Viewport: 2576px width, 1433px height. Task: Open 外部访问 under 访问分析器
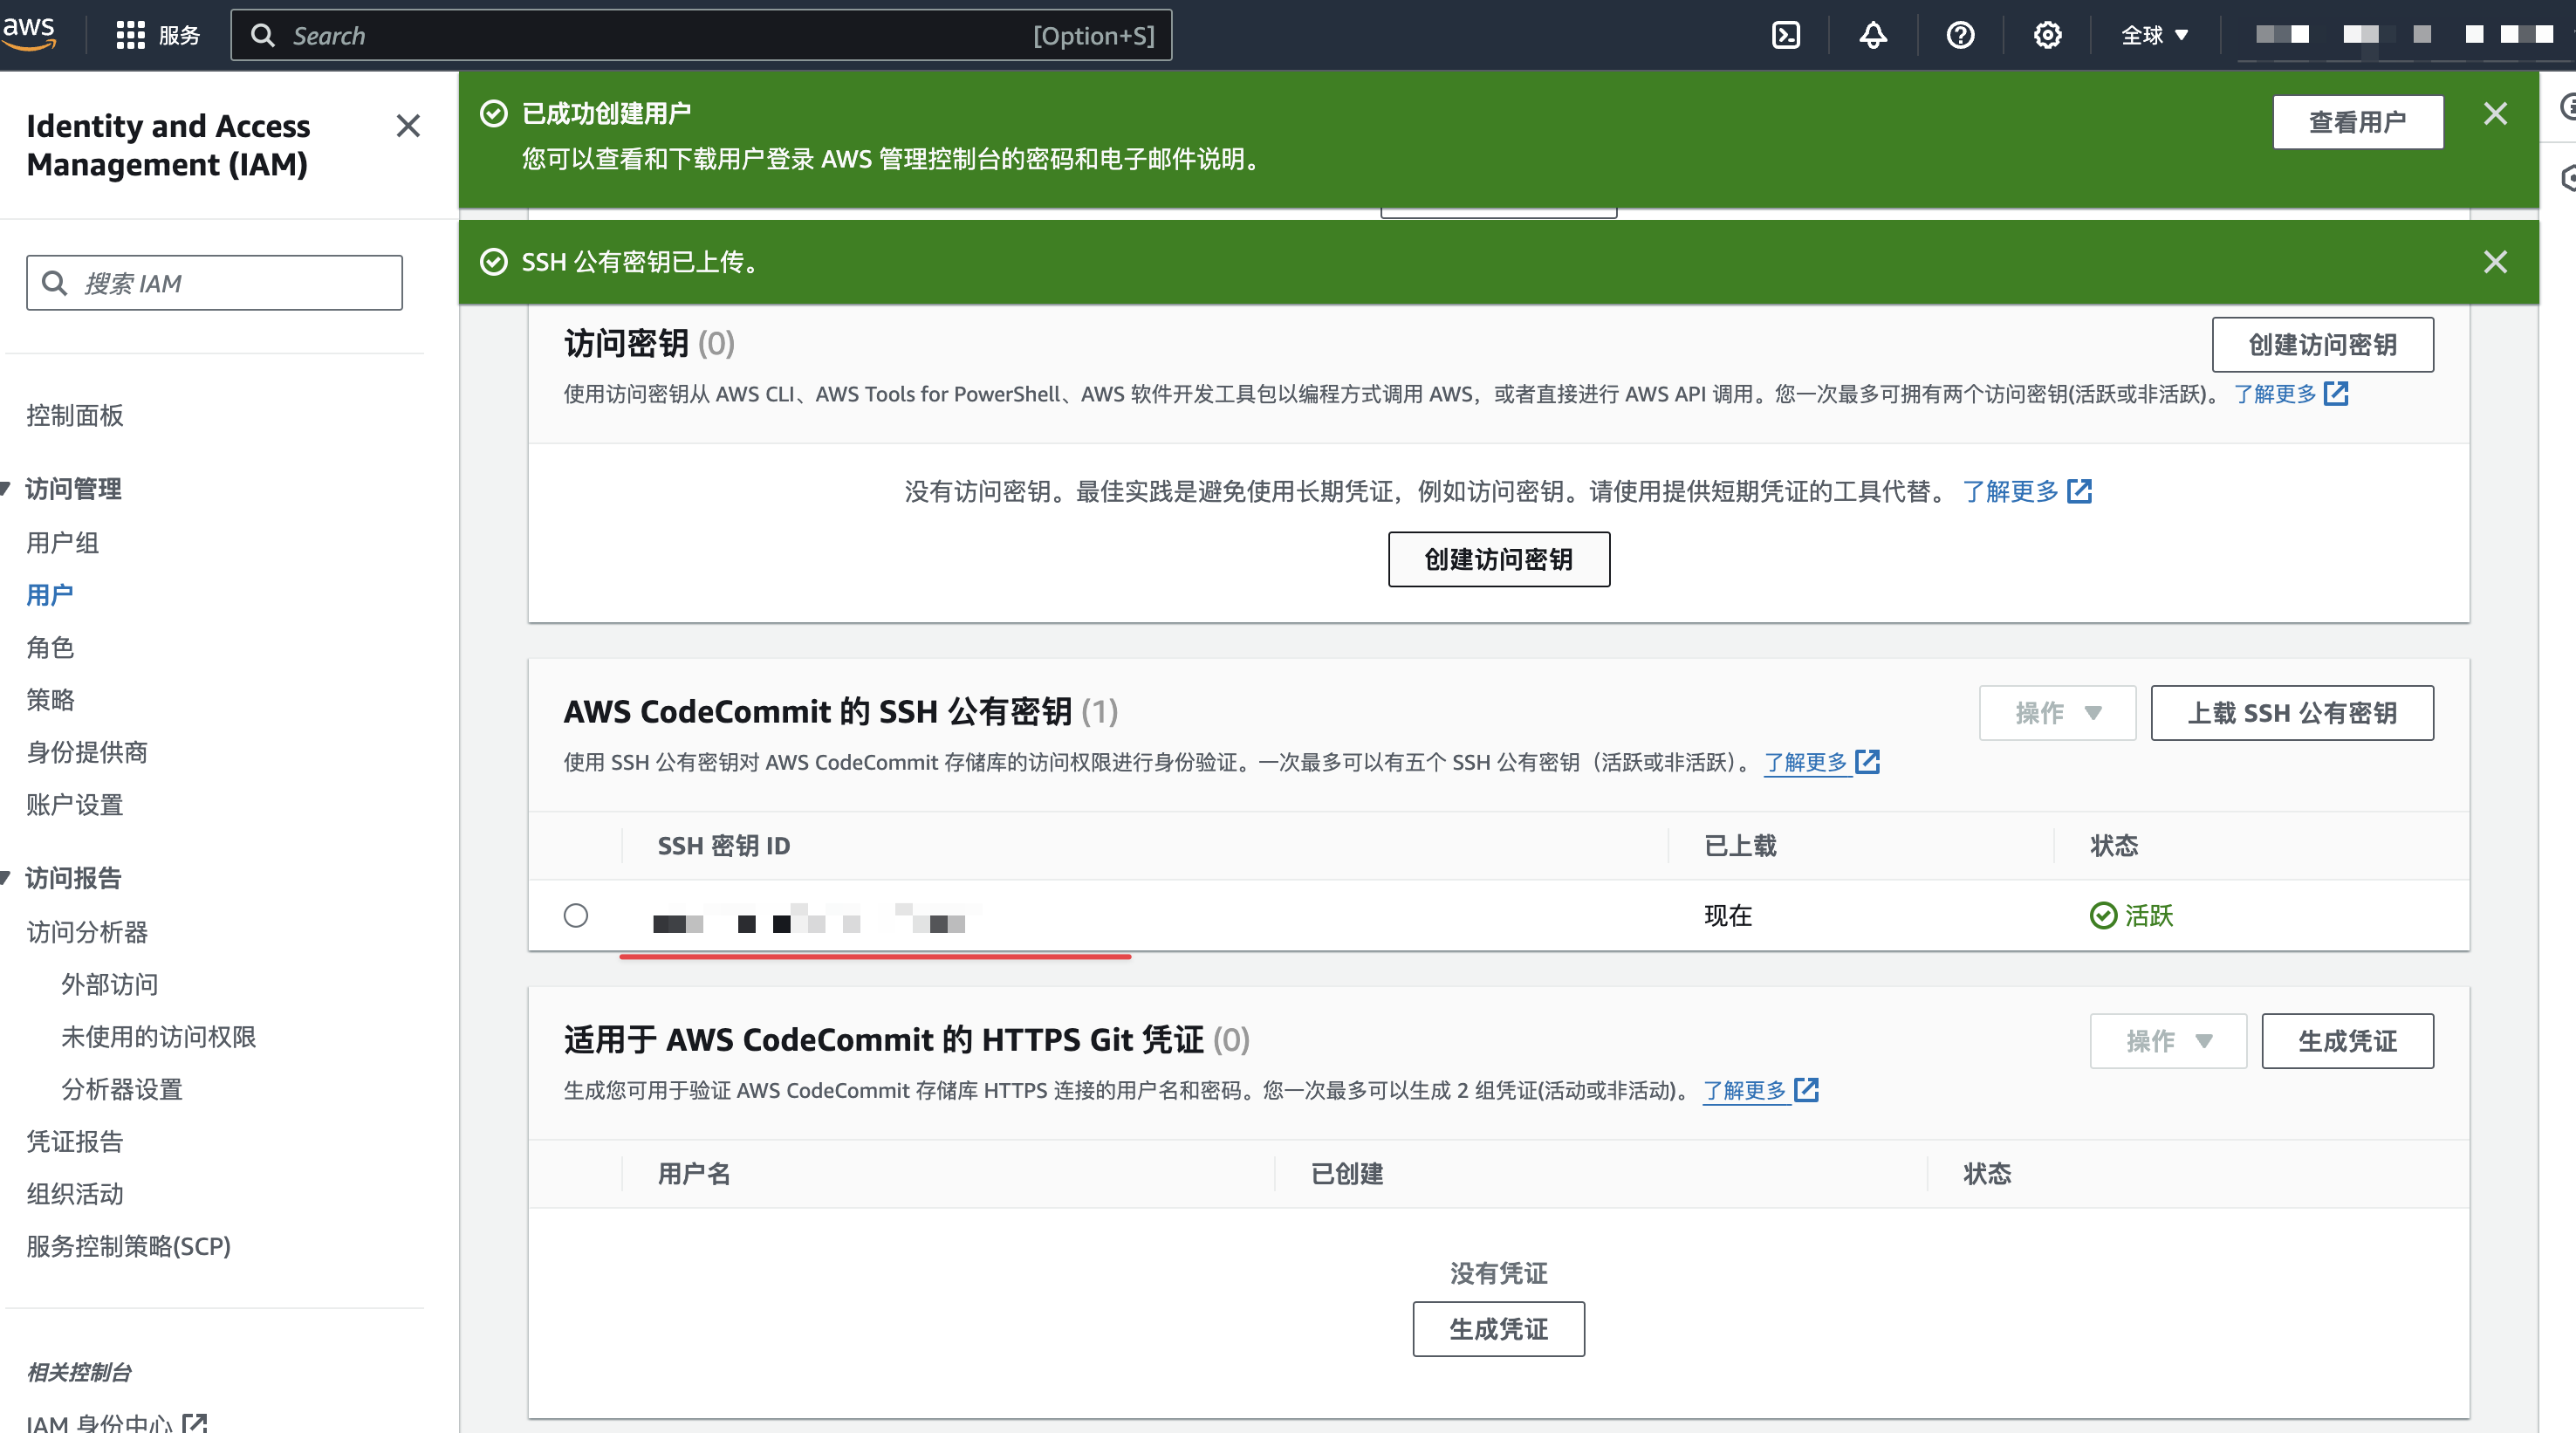click(x=110, y=984)
